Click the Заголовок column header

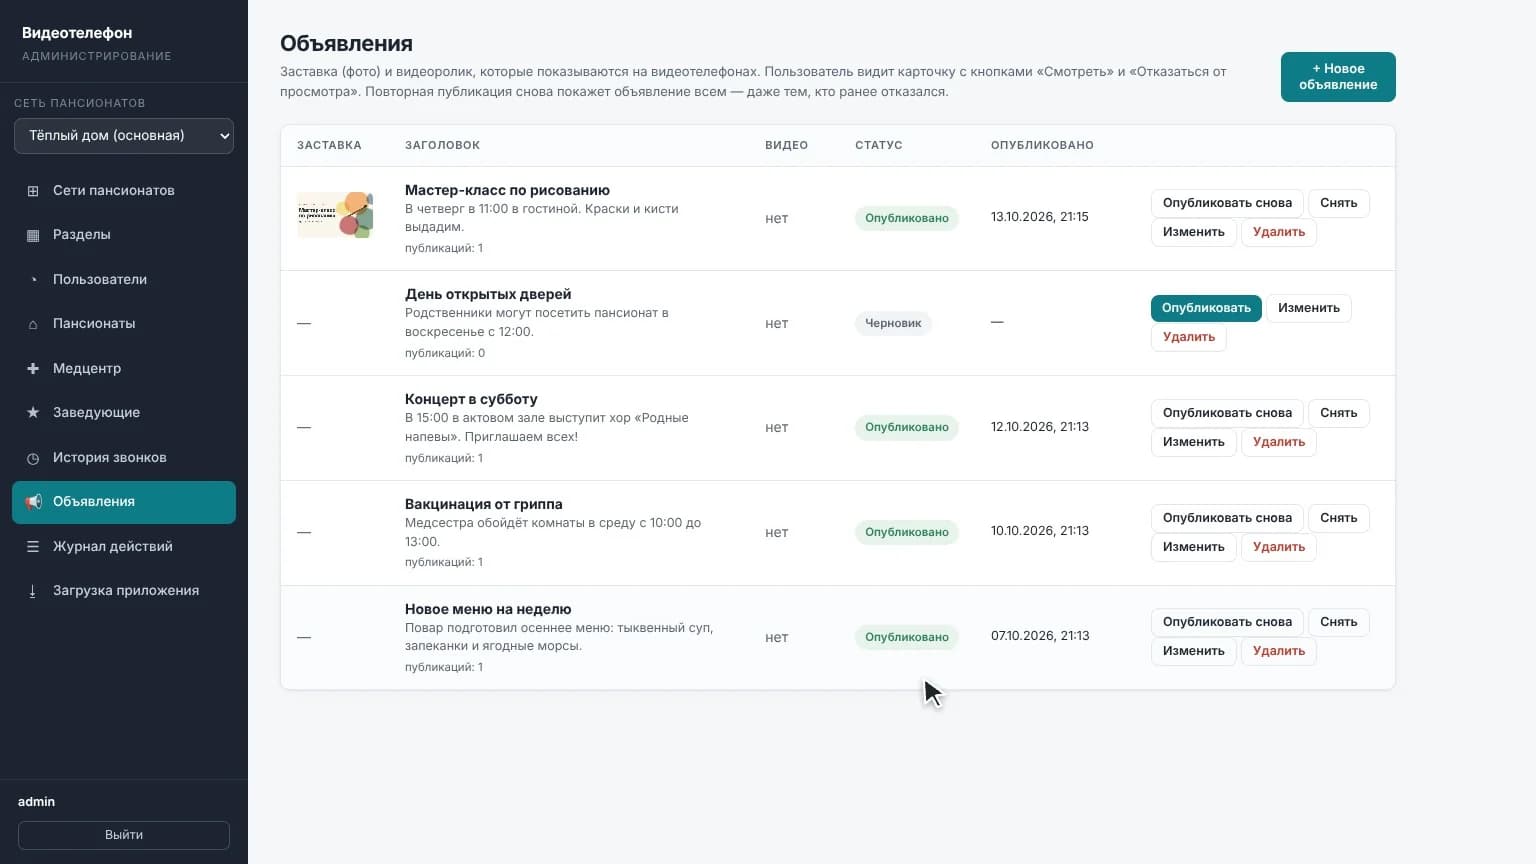pyautogui.click(x=442, y=145)
